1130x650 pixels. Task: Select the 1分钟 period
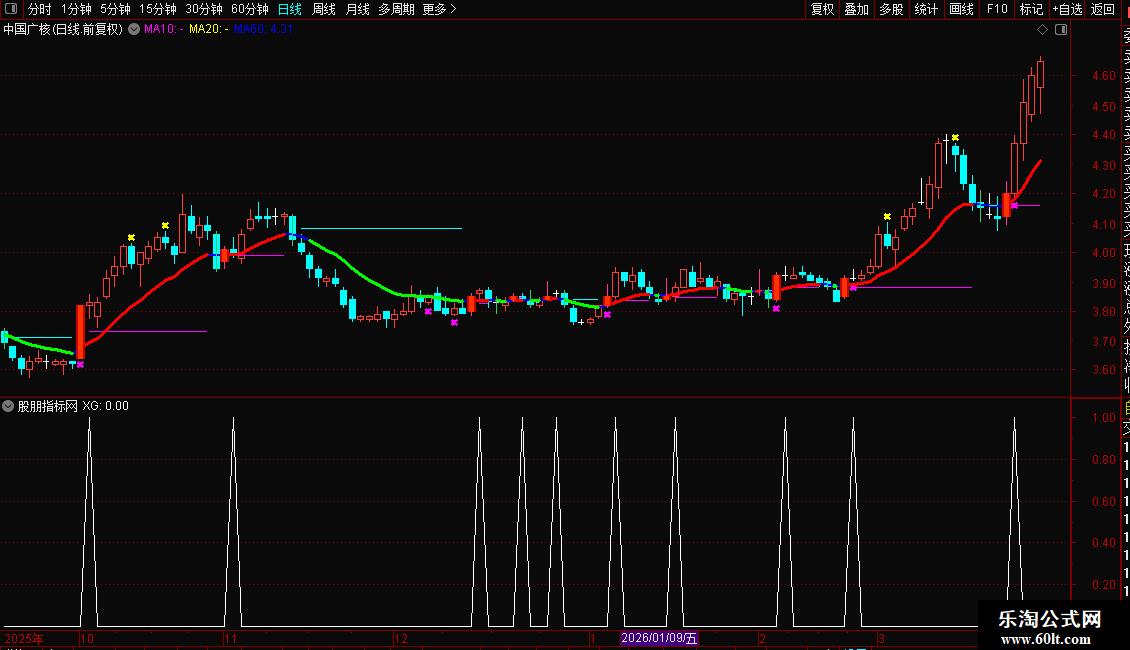76,9
